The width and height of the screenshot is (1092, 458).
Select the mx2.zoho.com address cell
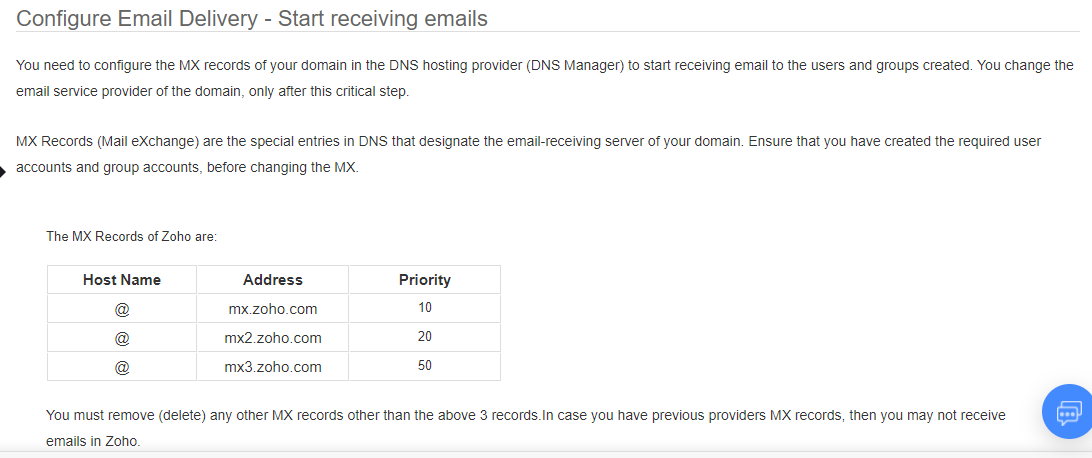(273, 338)
